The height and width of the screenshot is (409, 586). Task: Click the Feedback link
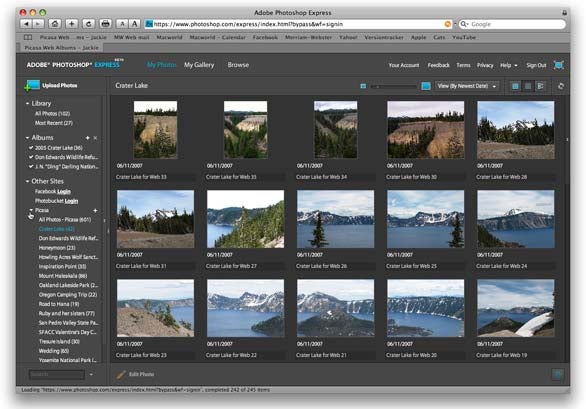tap(438, 65)
